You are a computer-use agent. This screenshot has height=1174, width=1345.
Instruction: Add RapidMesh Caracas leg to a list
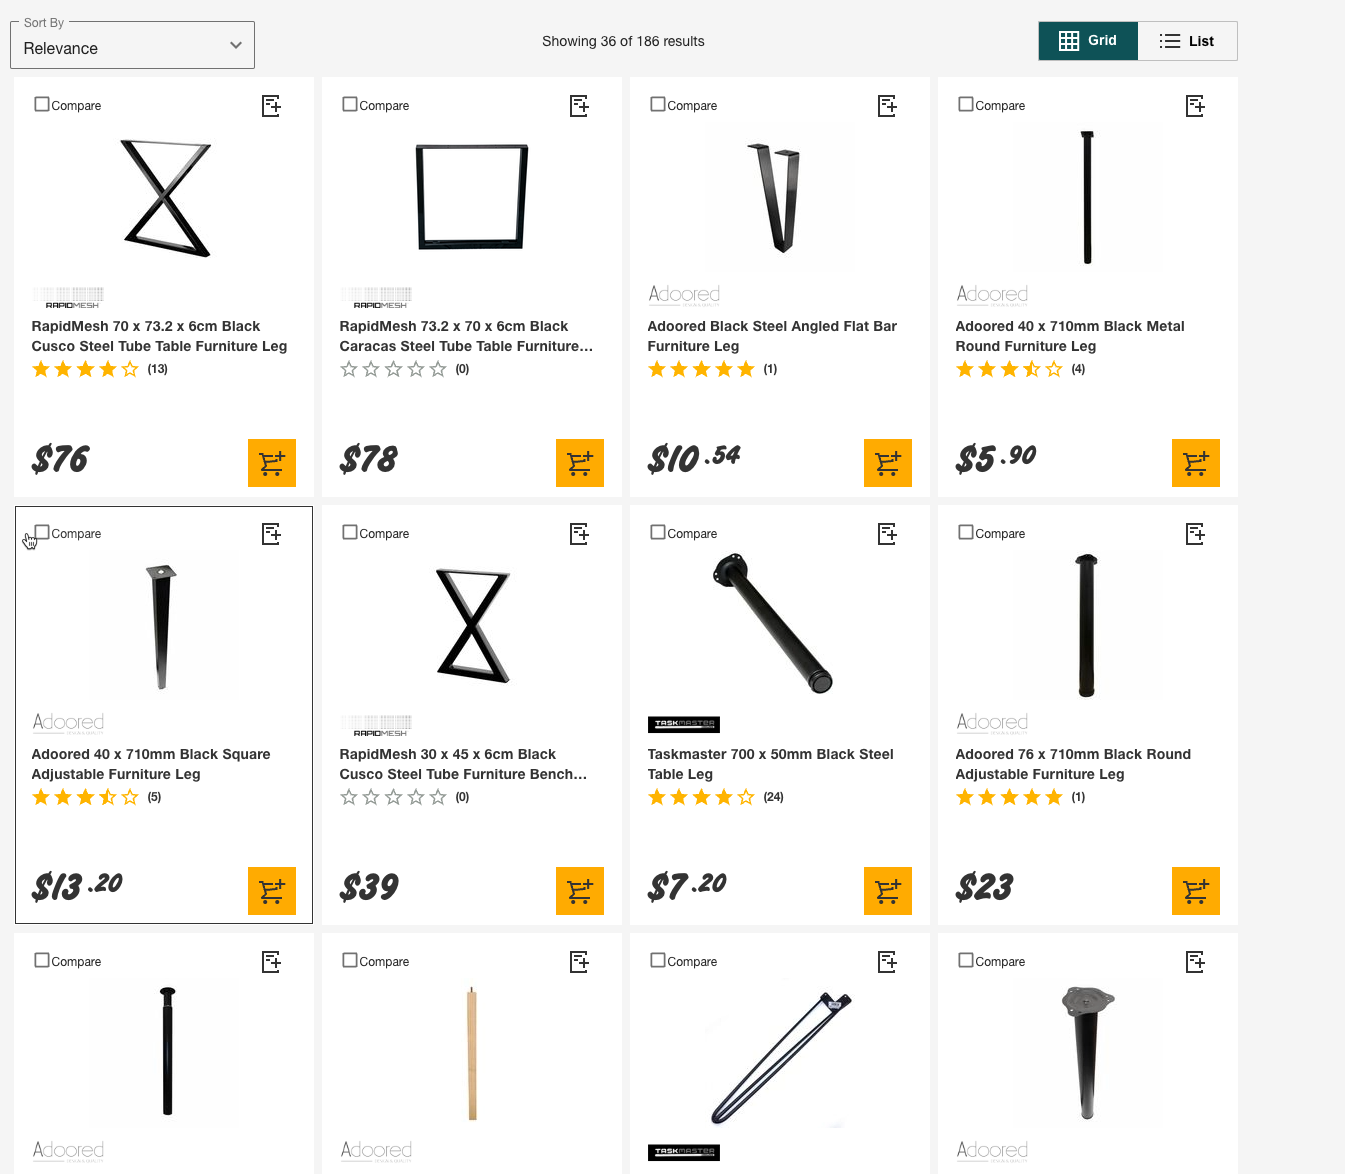click(579, 106)
